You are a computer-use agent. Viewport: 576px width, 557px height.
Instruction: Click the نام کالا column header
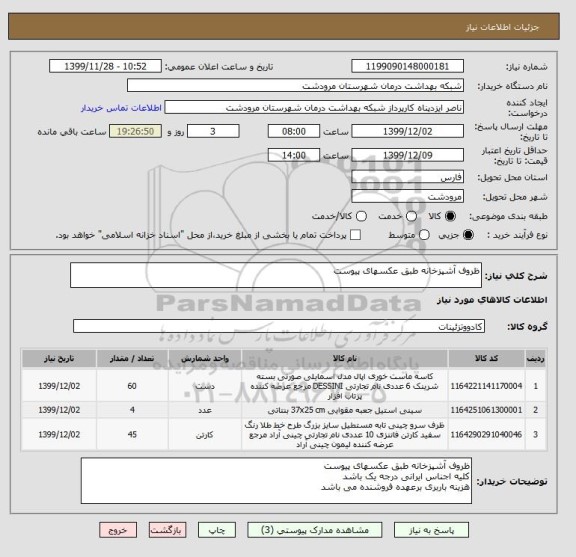pos(345,359)
